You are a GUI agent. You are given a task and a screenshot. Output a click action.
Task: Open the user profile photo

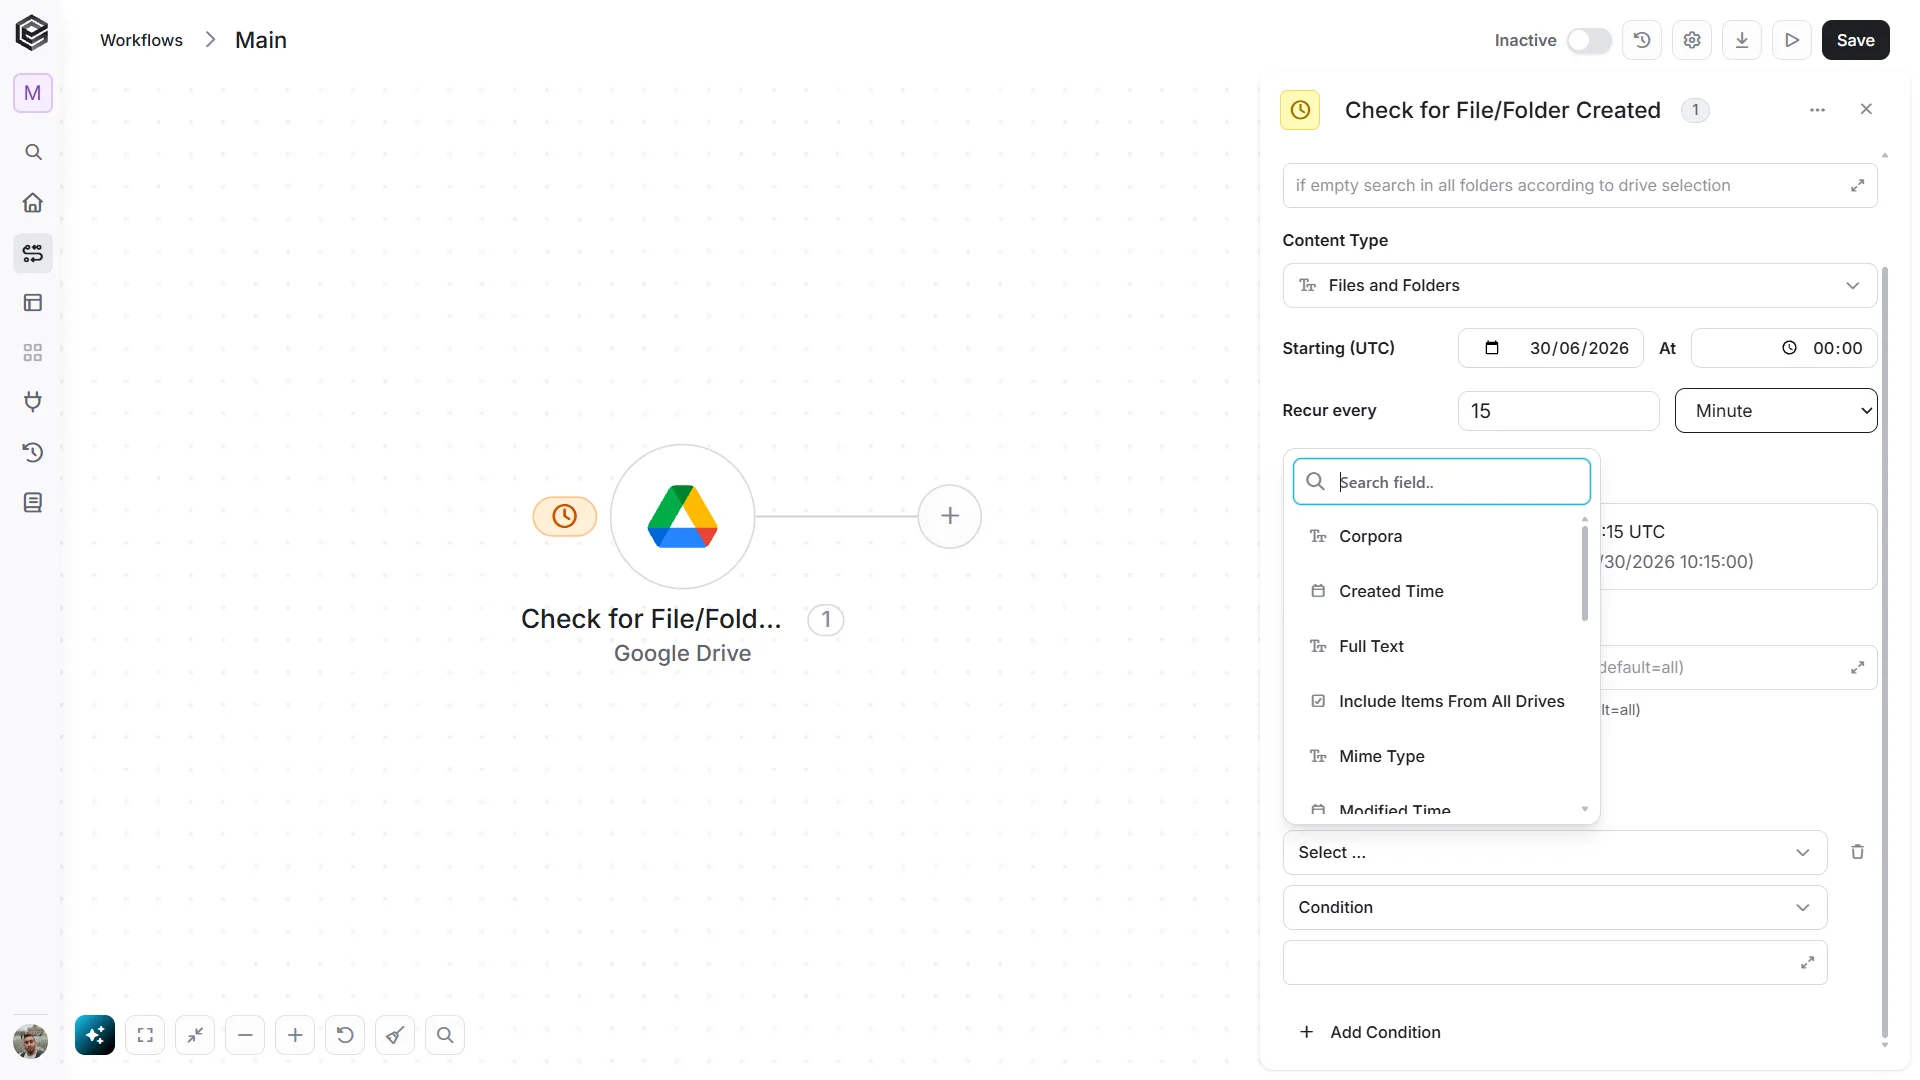pos(31,1041)
